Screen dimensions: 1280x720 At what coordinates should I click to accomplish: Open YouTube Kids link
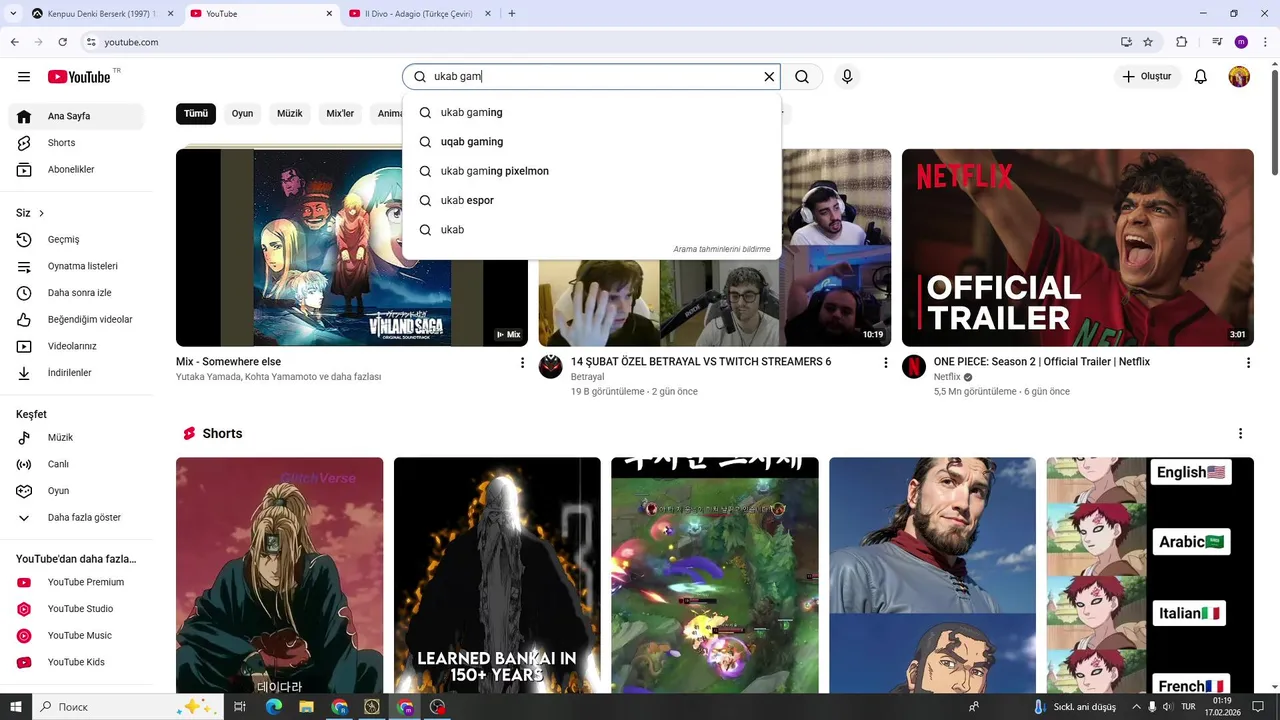click(x=76, y=662)
